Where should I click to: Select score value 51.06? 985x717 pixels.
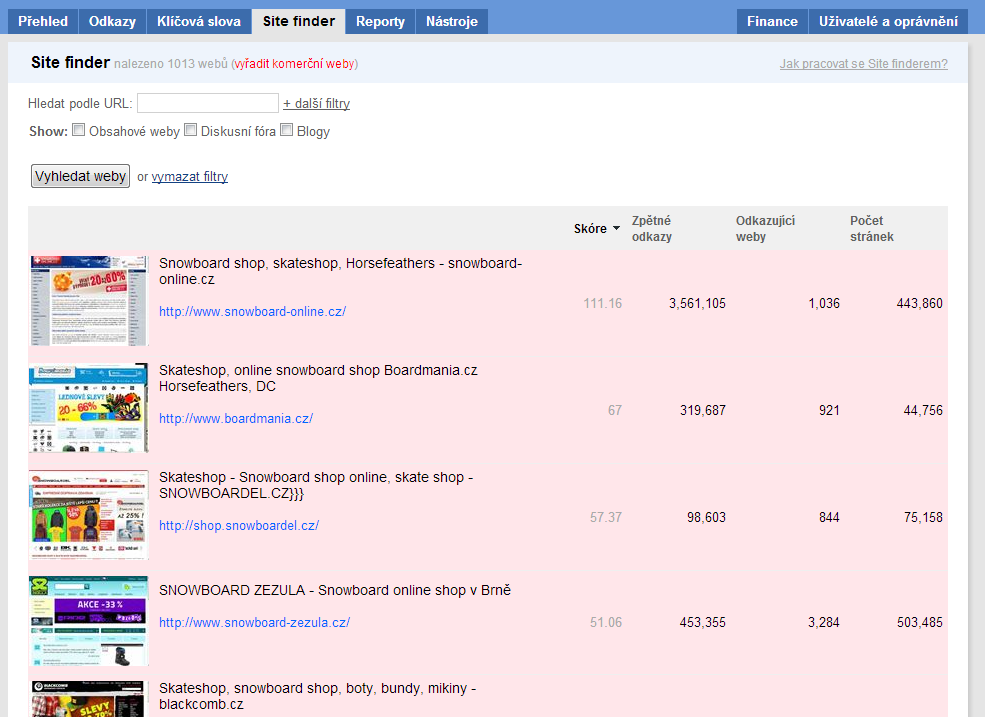point(606,622)
